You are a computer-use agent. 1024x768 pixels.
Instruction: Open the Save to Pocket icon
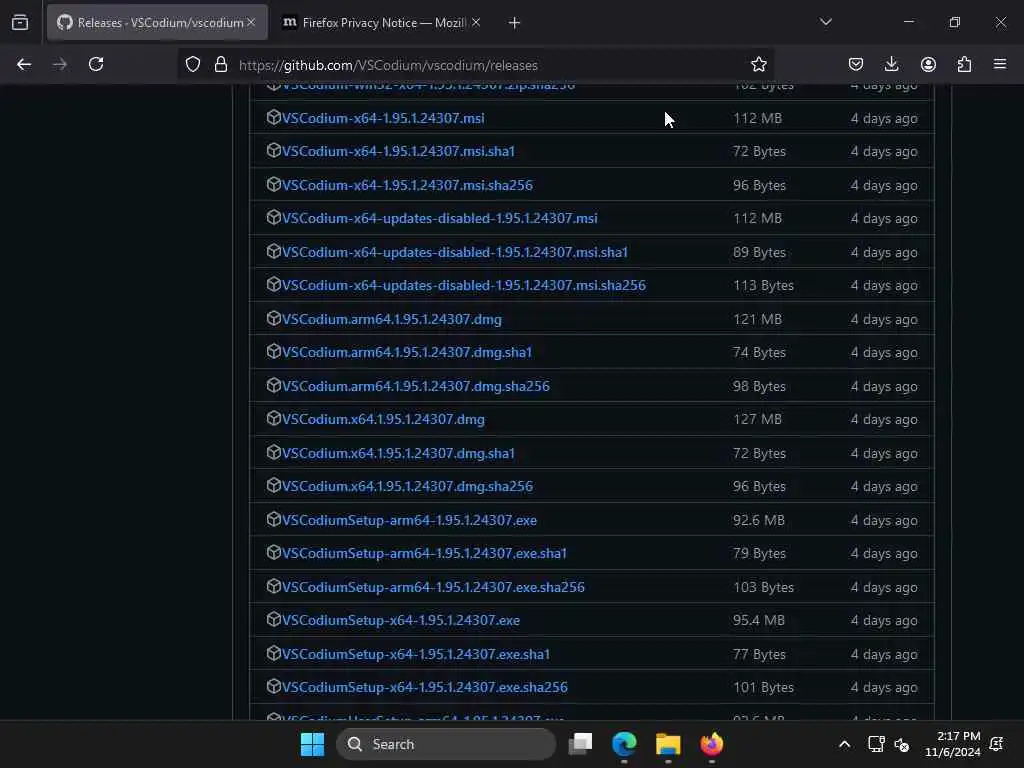[856, 64]
